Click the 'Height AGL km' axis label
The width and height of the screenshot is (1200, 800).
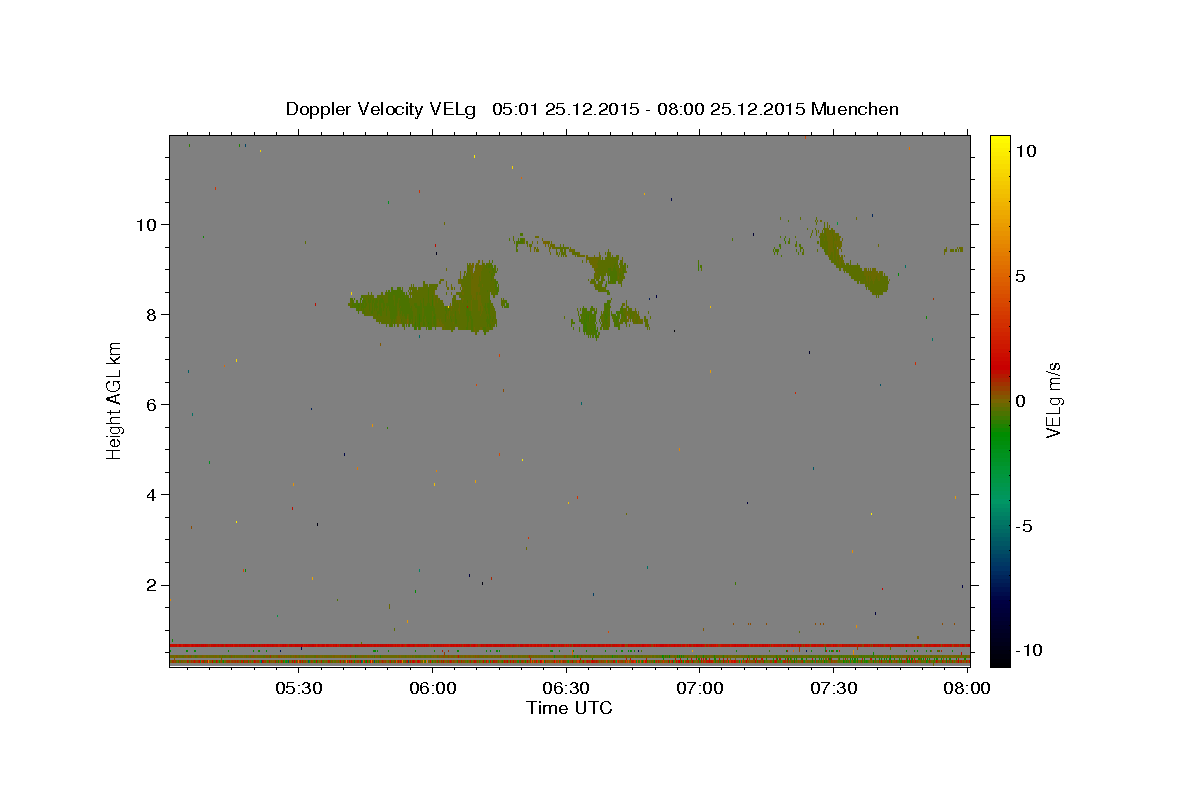(115, 400)
